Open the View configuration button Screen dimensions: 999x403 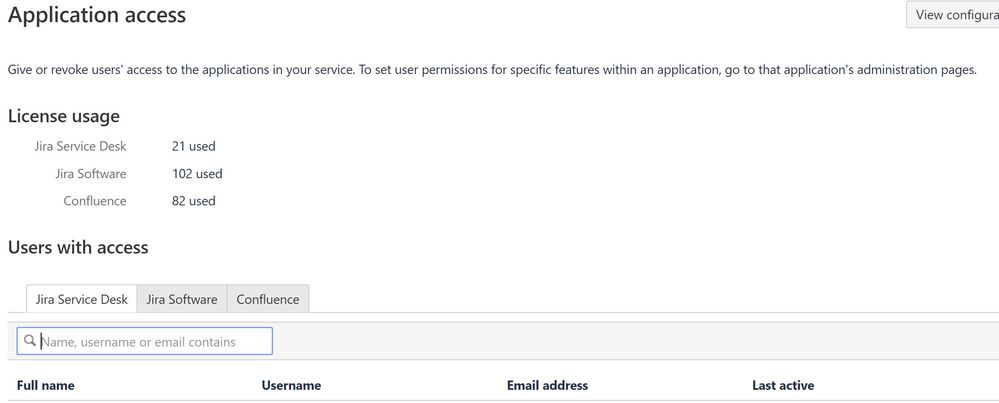pyautogui.click(x=952, y=15)
